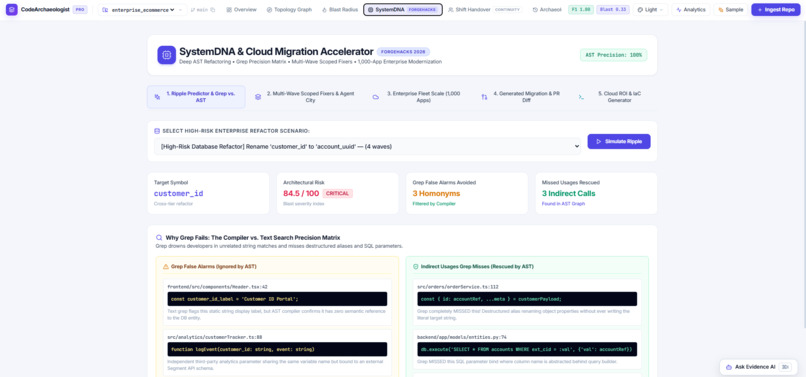Image resolution: width=806 pixels, height=377 pixels.
Task: Click the AST Precision: 100% badge
Action: [x=614, y=55]
